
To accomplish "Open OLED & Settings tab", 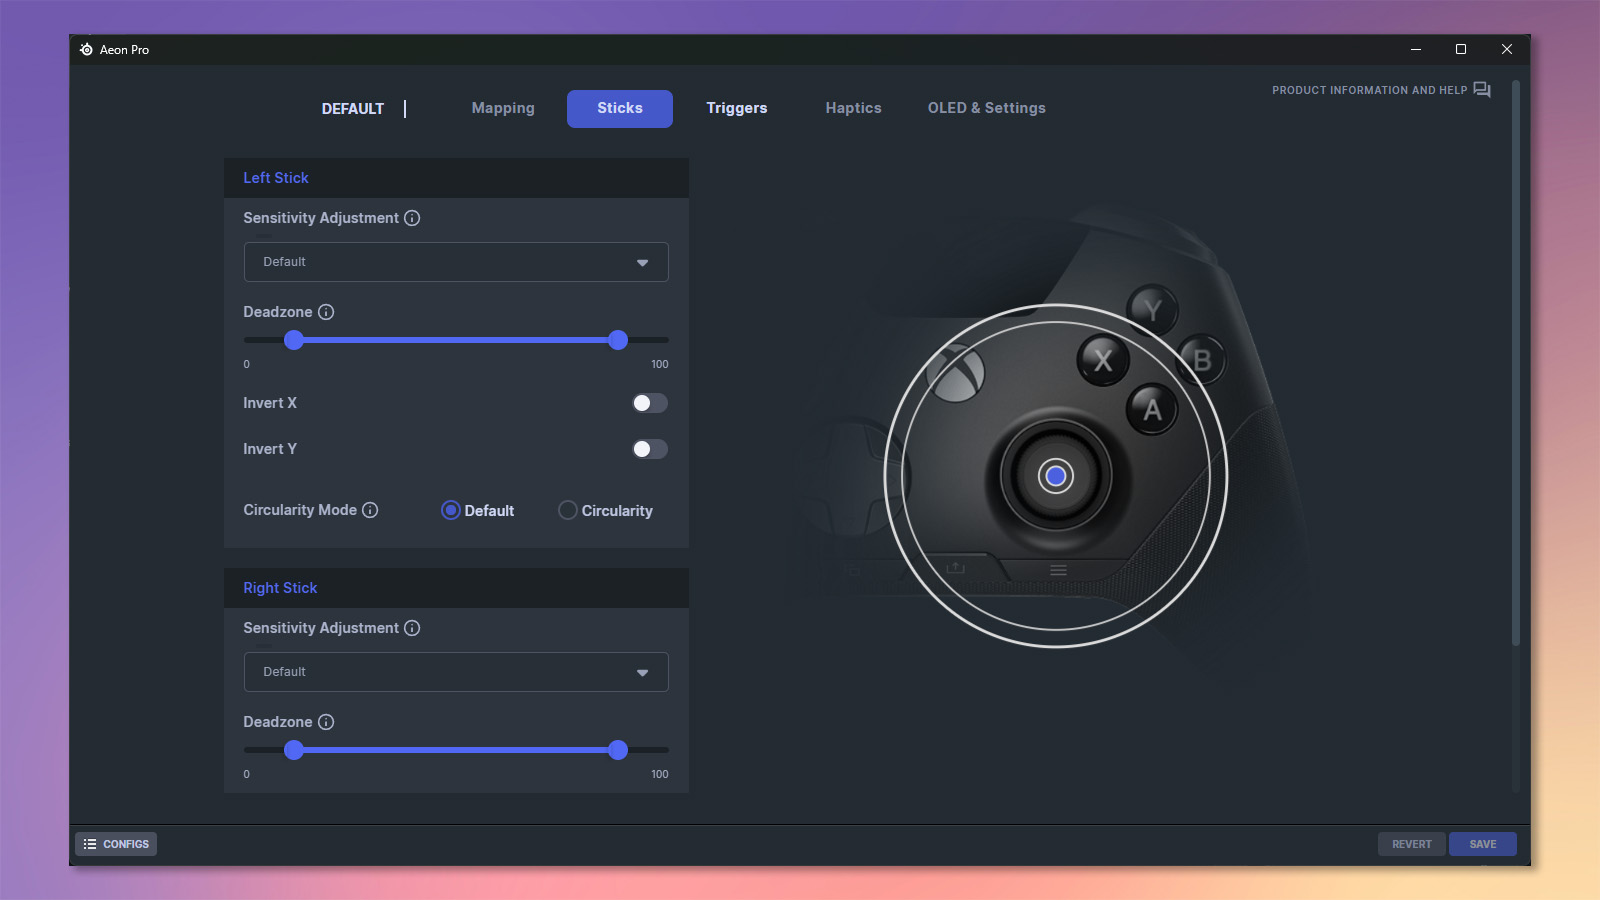I will click(987, 108).
